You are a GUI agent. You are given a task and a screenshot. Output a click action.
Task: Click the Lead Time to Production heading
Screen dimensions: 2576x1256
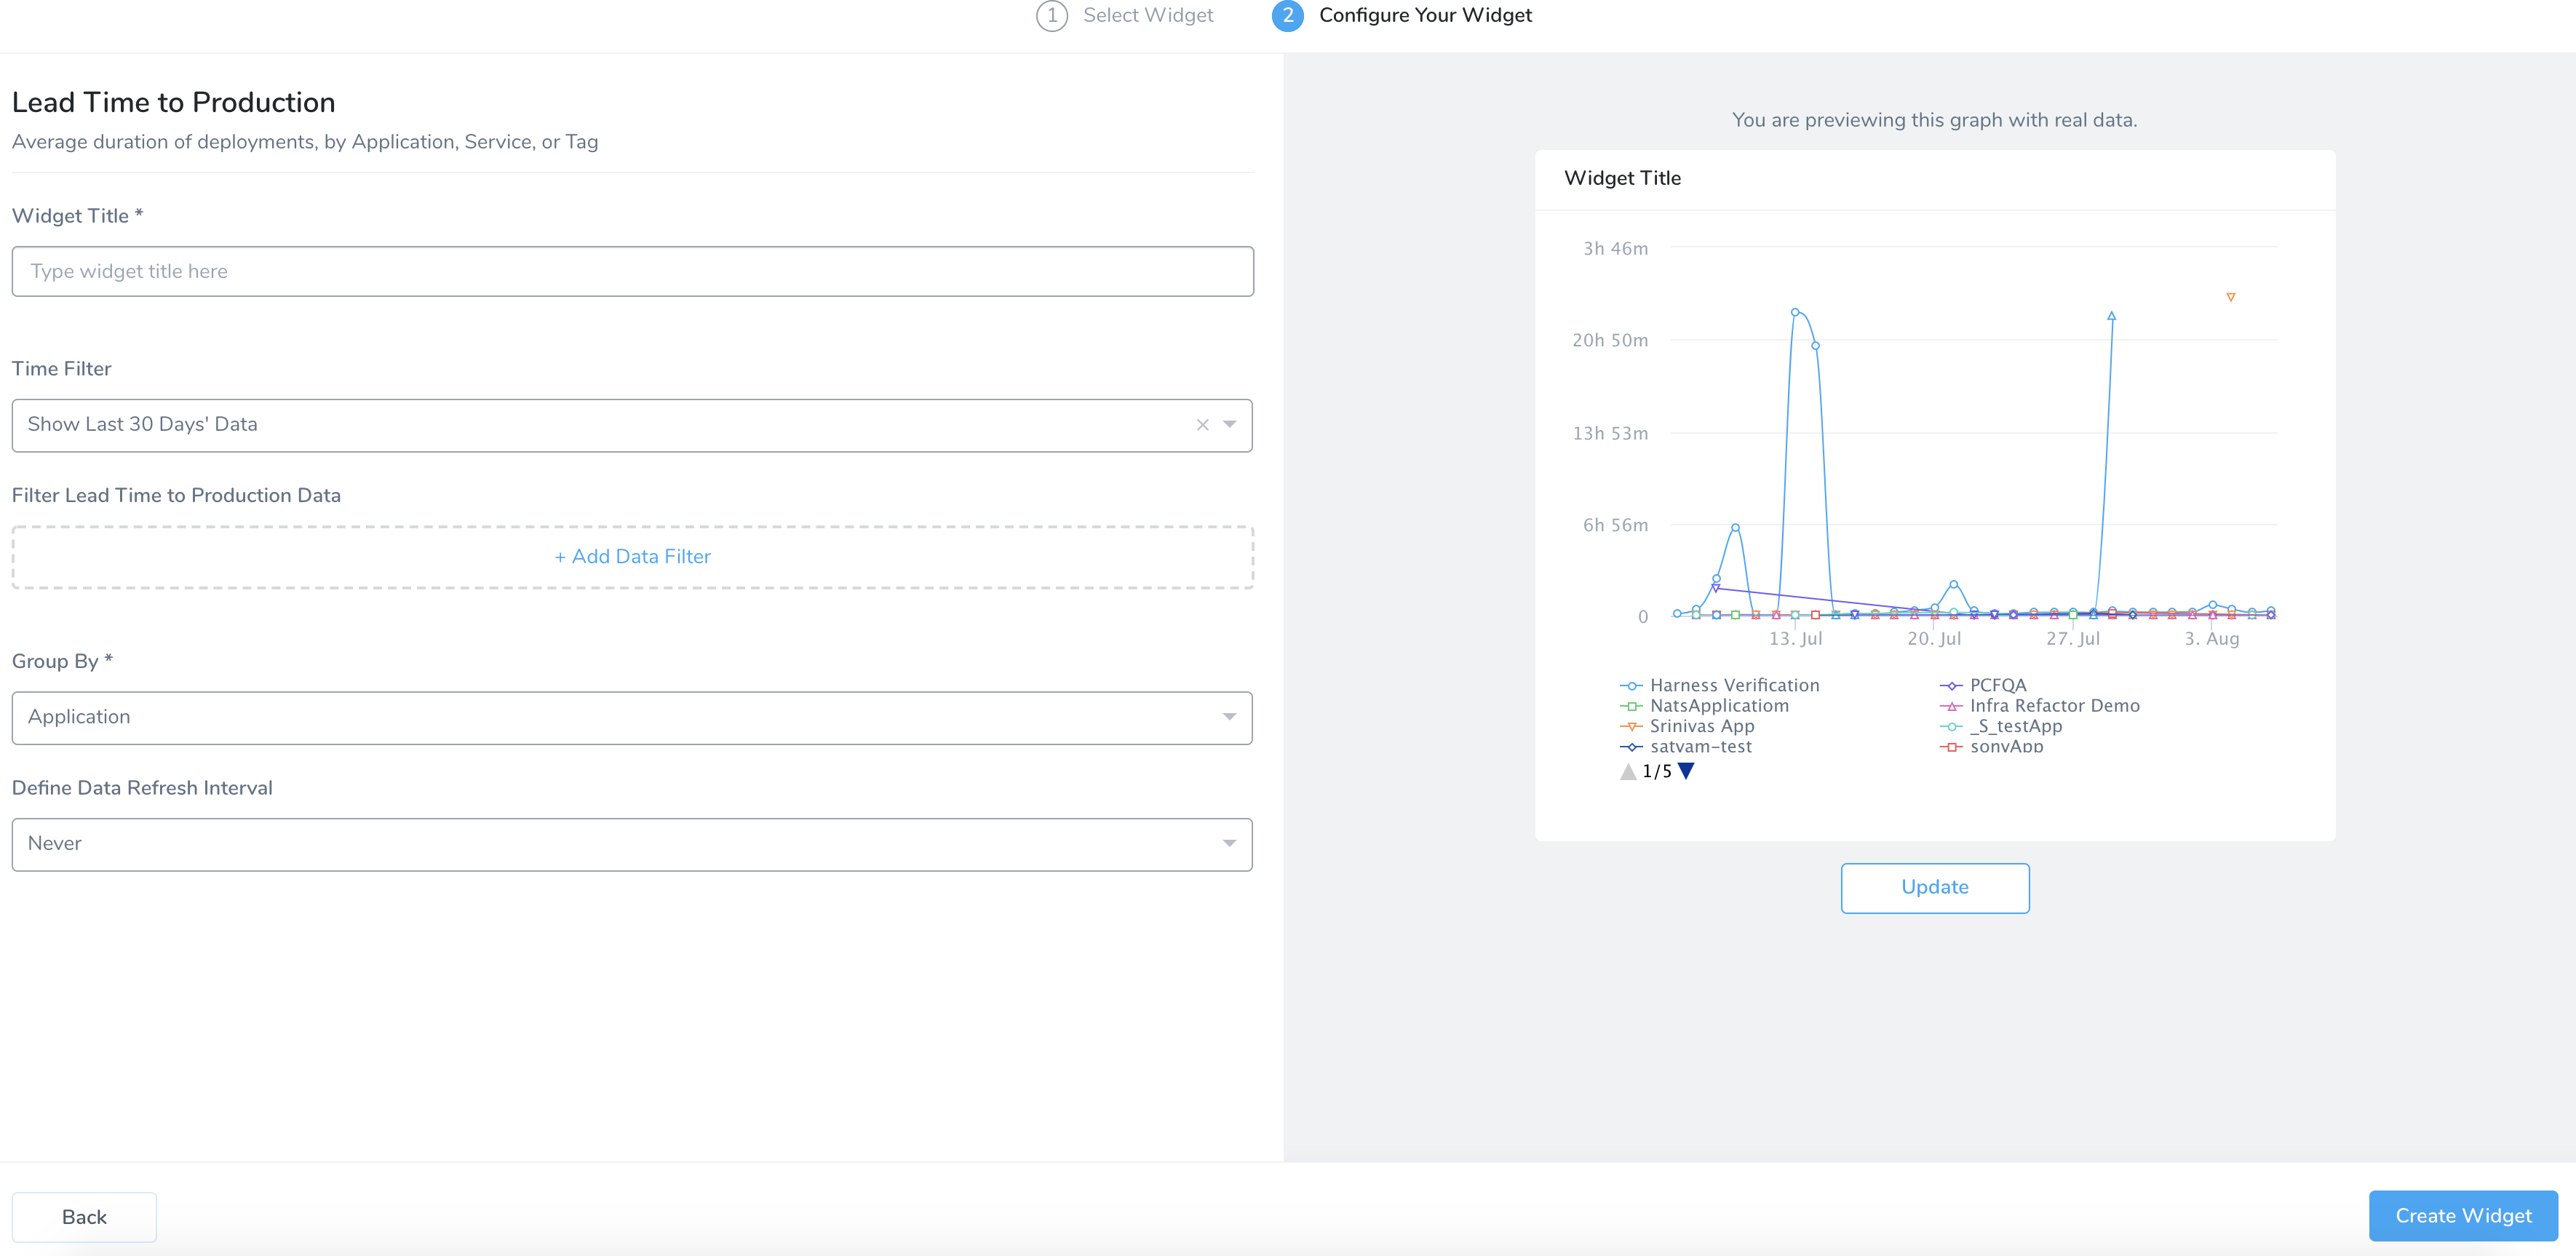pos(173,103)
